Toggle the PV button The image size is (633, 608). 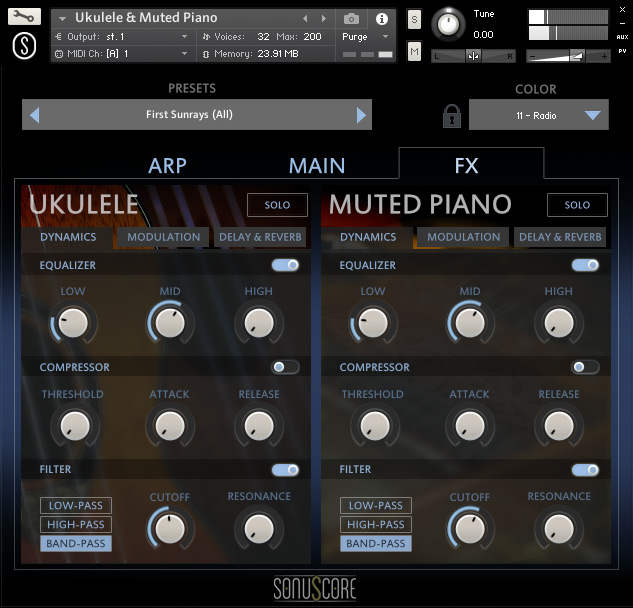[622, 51]
